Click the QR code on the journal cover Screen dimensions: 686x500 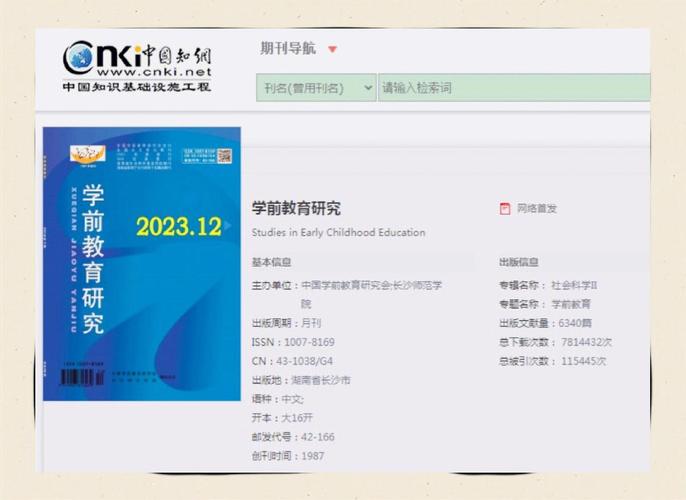pos(225,156)
